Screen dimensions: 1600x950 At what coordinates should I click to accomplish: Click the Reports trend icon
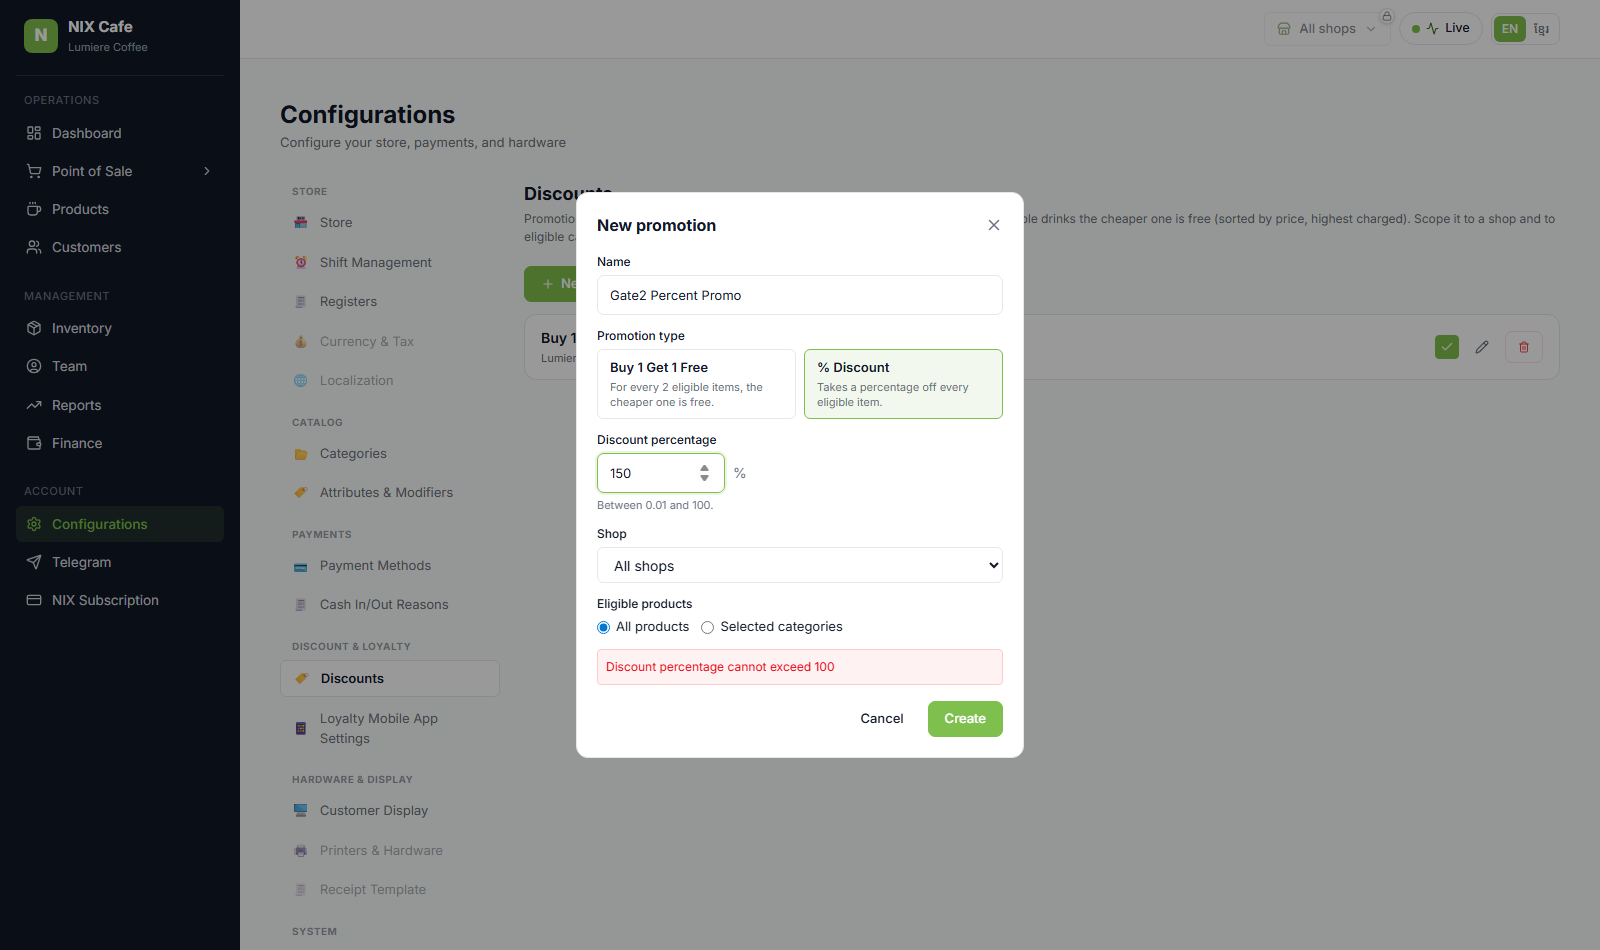click(34, 405)
